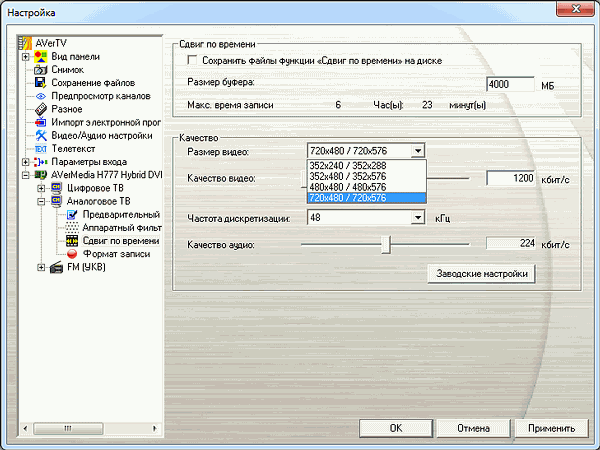Click the Качество видео slider track
Screen dimensions: 600x450
(x=448, y=178)
